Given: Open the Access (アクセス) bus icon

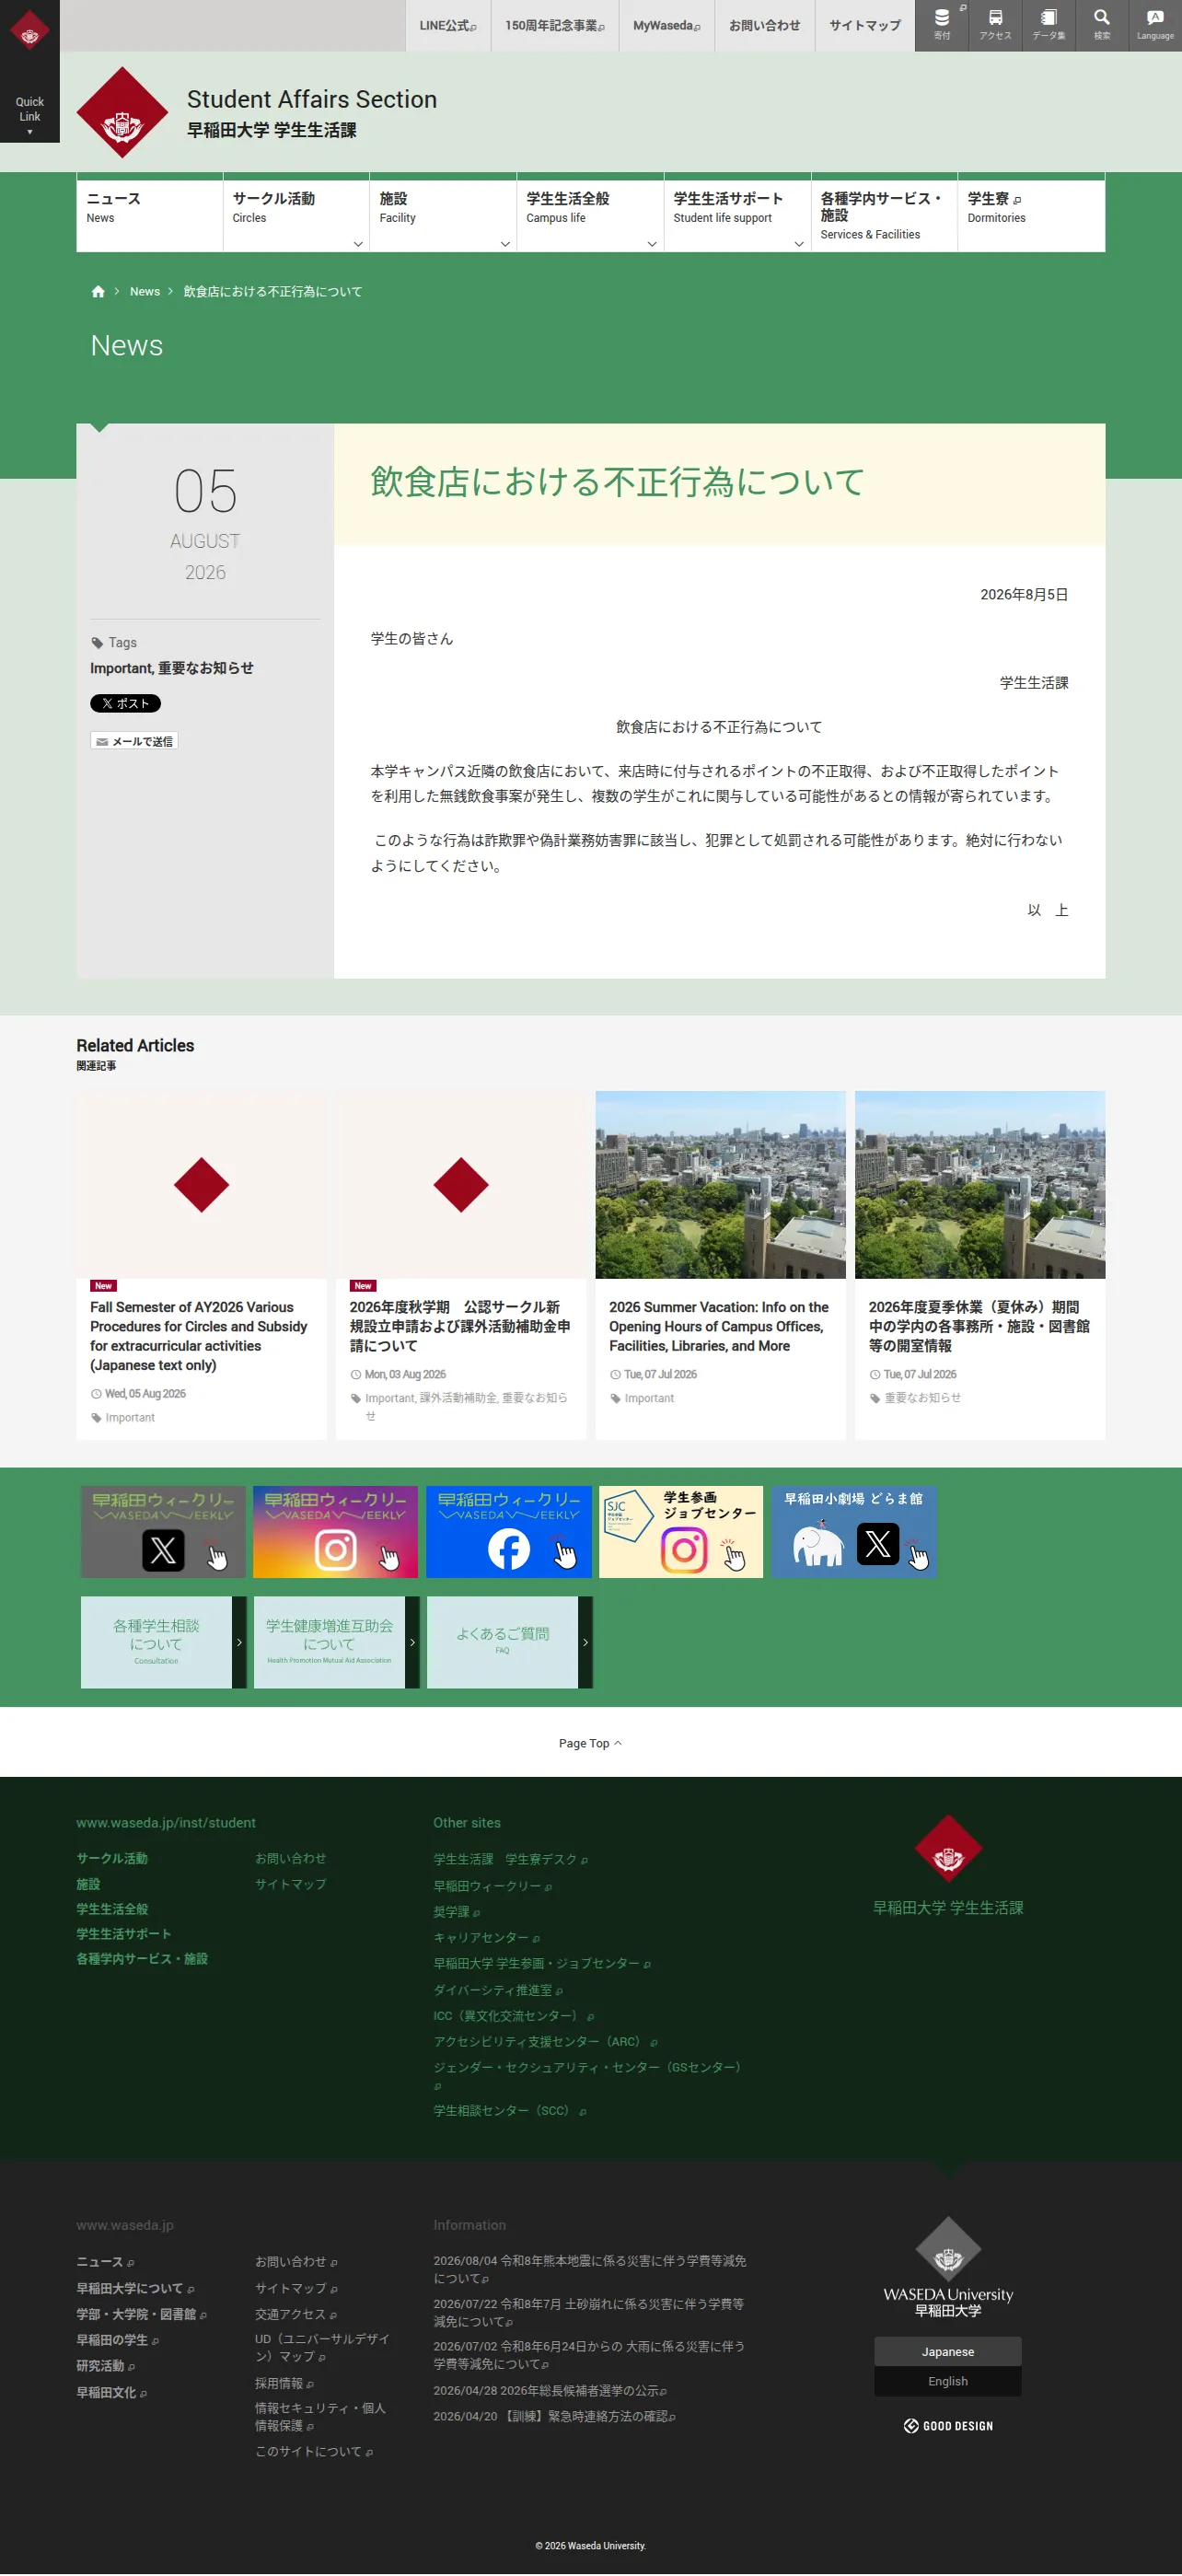Looking at the screenshot, I should (995, 25).
